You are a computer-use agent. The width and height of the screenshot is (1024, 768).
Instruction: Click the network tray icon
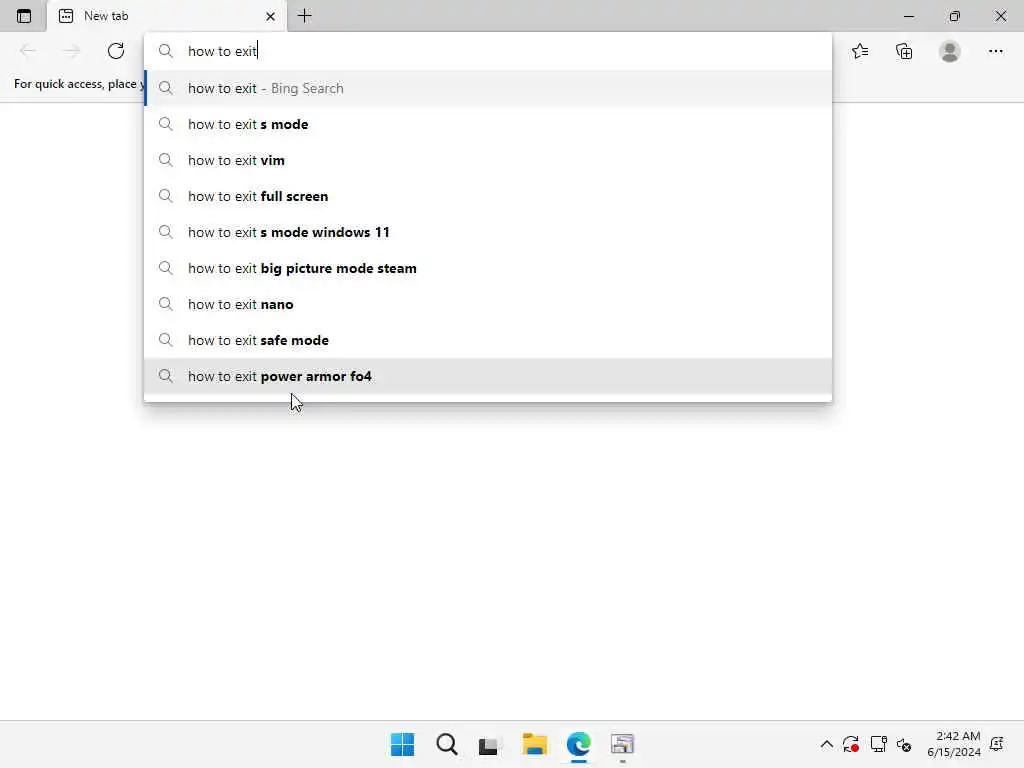pyautogui.click(x=878, y=744)
